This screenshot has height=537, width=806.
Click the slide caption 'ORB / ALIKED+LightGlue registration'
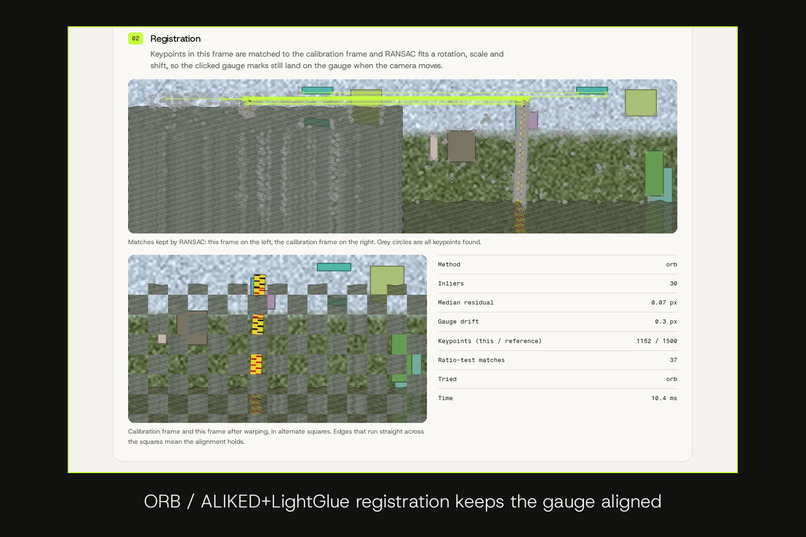[x=402, y=502]
